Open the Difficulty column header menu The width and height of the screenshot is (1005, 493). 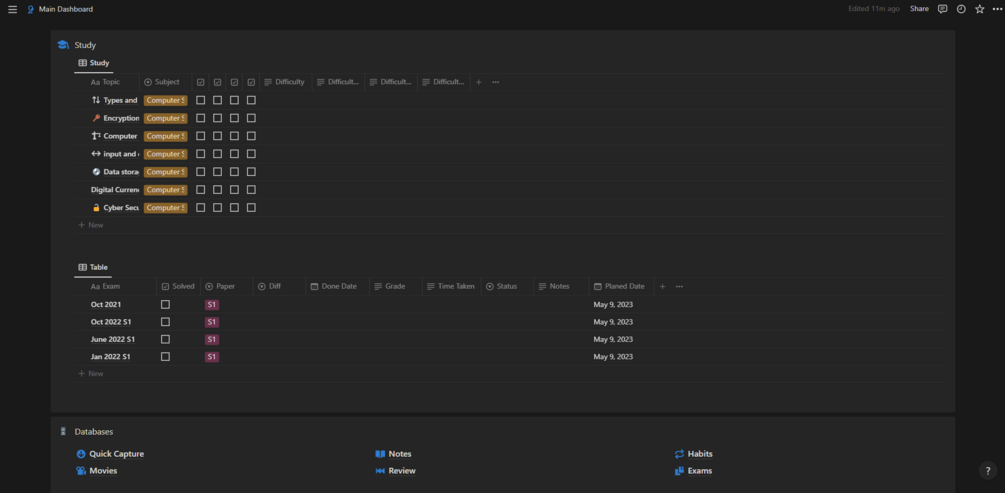click(x=285, y=82)
